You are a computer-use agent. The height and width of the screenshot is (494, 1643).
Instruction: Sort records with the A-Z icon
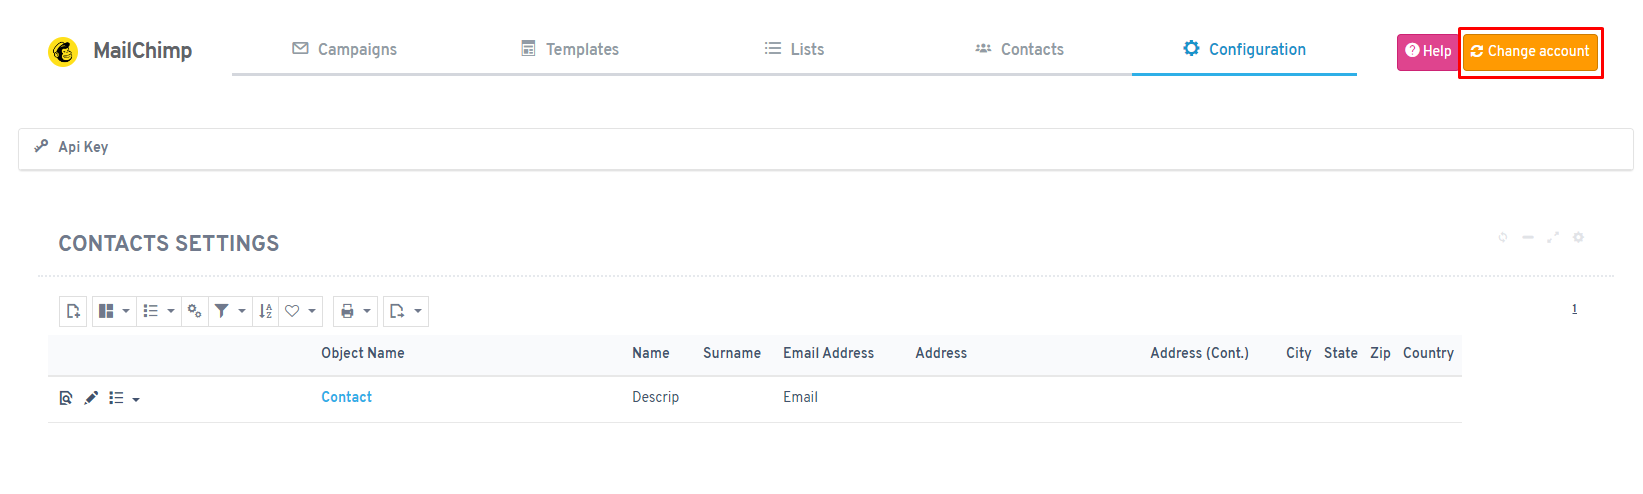(265, 311)
